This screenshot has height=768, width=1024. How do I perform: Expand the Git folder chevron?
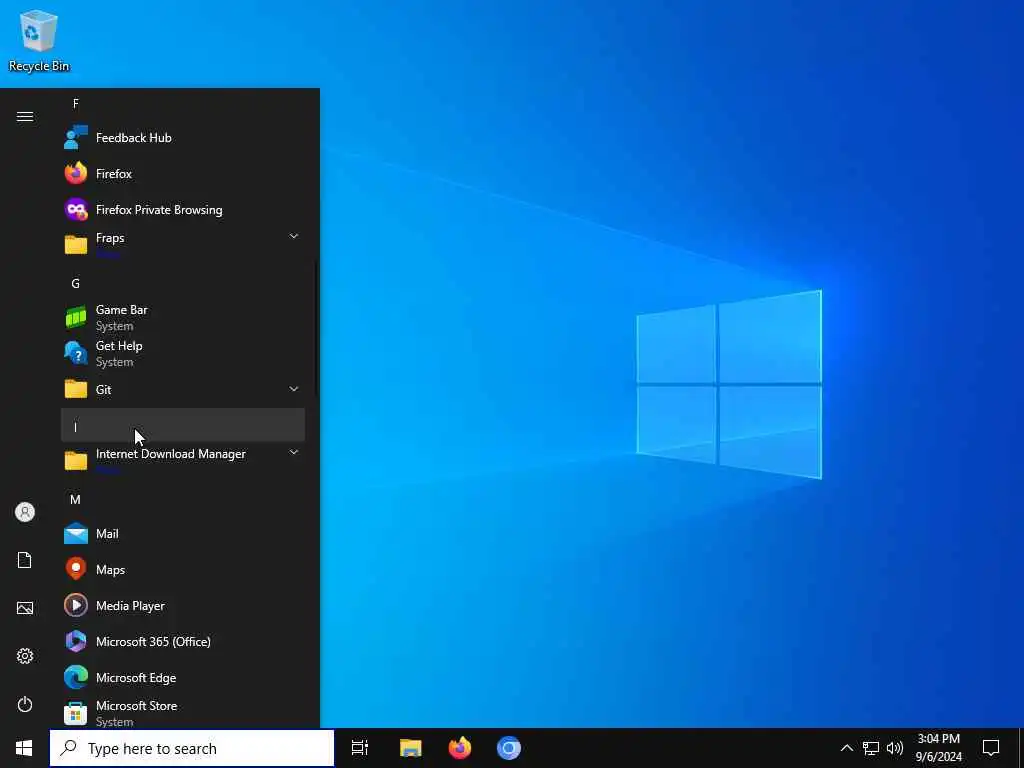294,389
